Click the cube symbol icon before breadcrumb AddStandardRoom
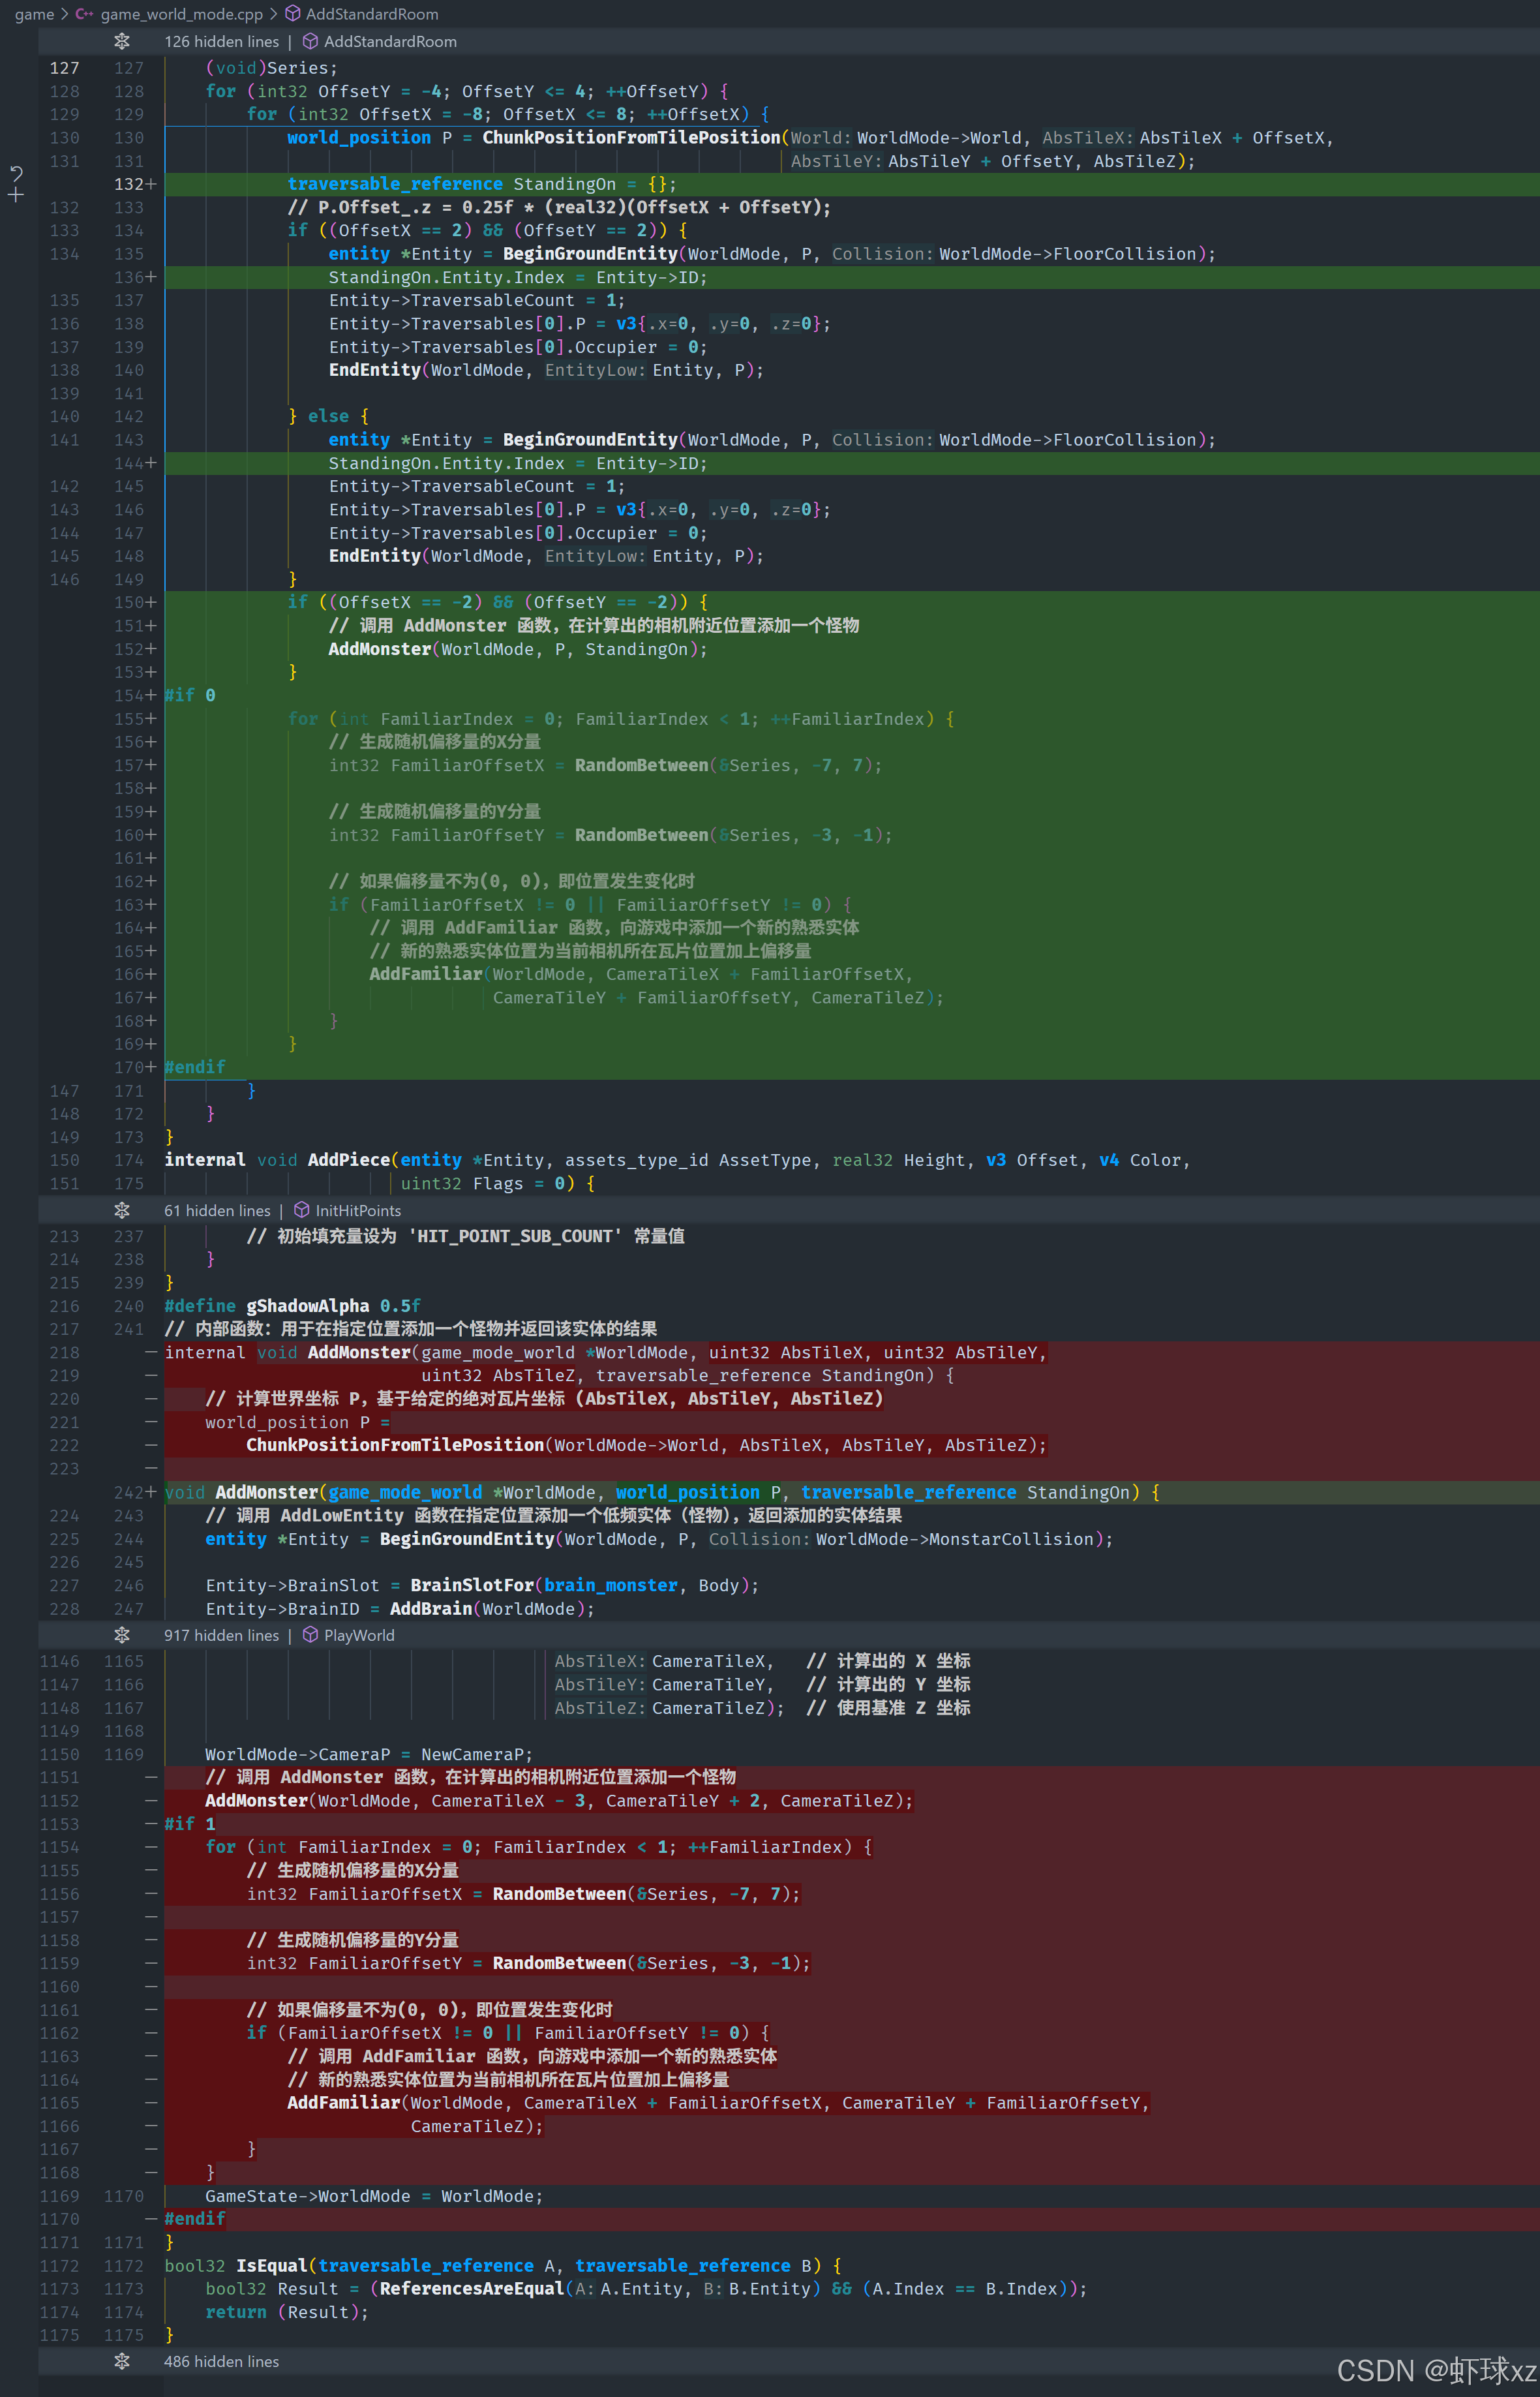Screen dimensions: 1540x2397 click(x=293, y=14)
